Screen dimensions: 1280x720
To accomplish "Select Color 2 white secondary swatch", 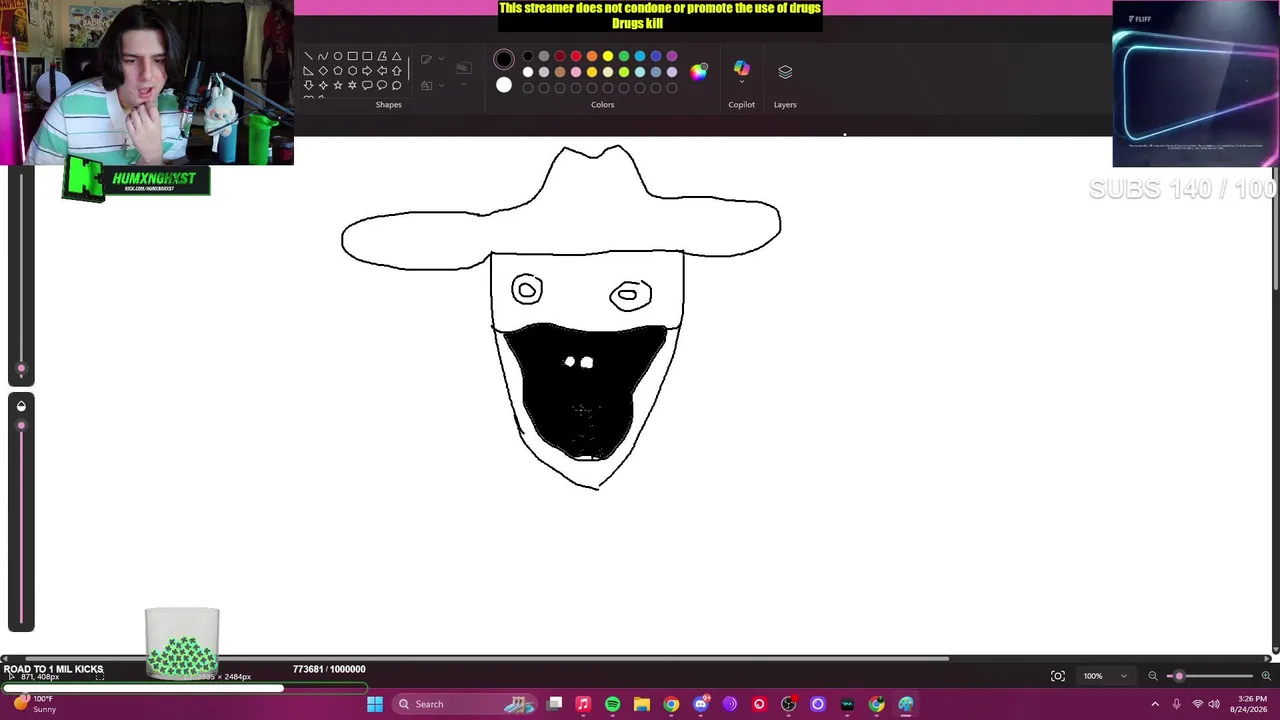I will [504, 85].
